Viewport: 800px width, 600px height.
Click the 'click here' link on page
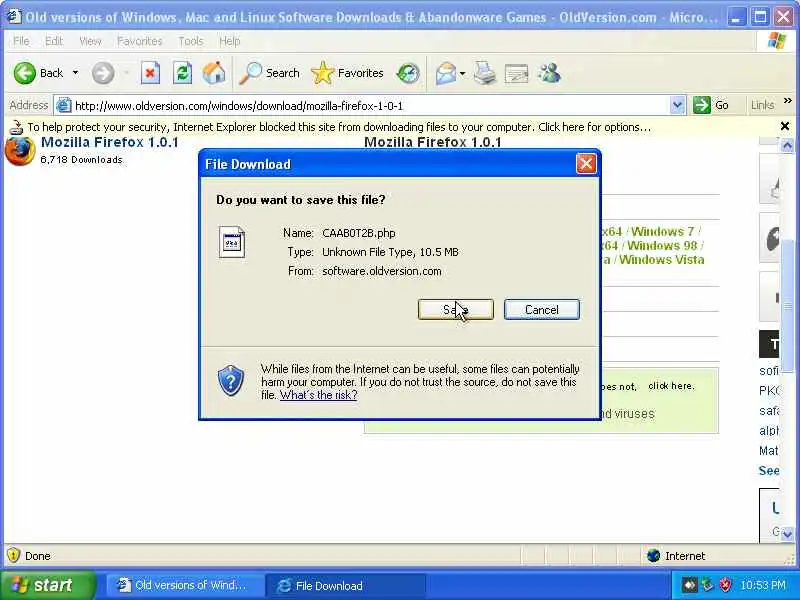tap(671, 386)
